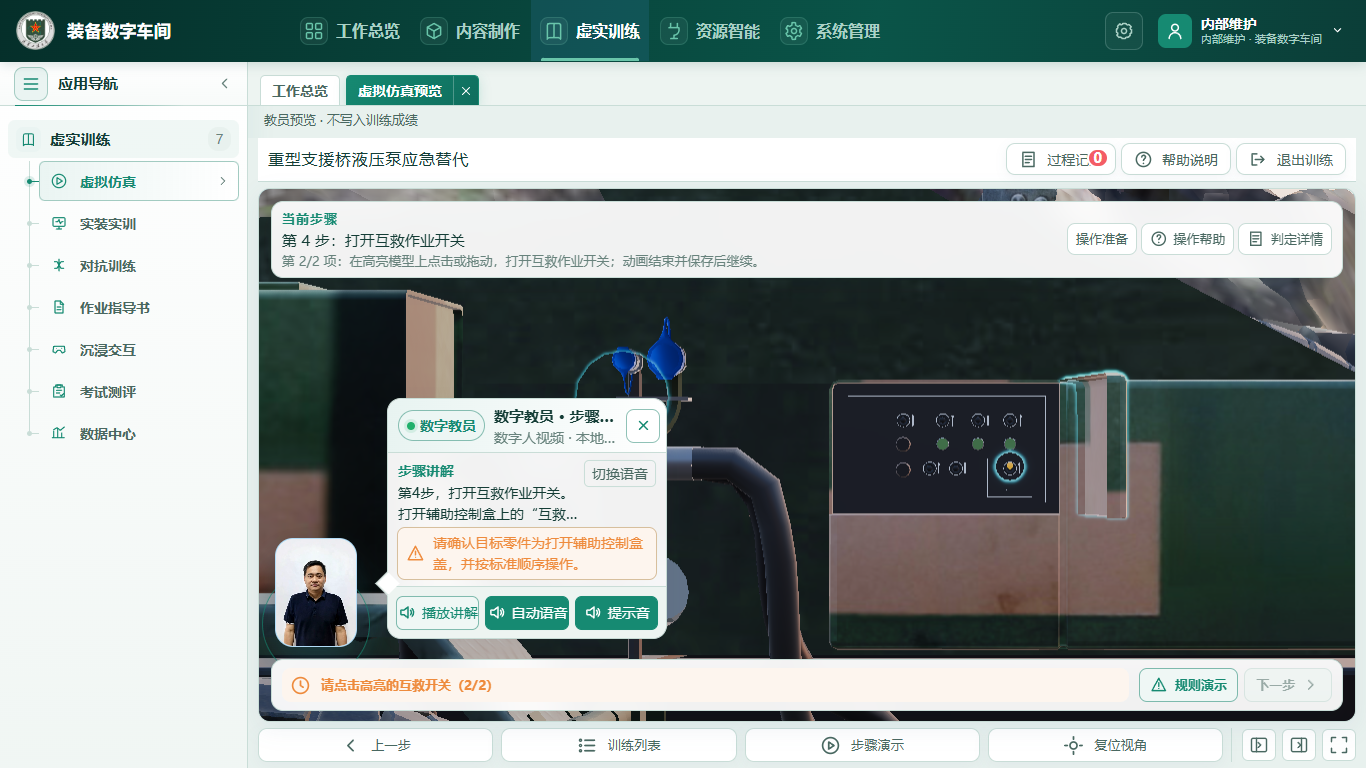Close the 虚拟仿真预览 tab

click(466, 91)
